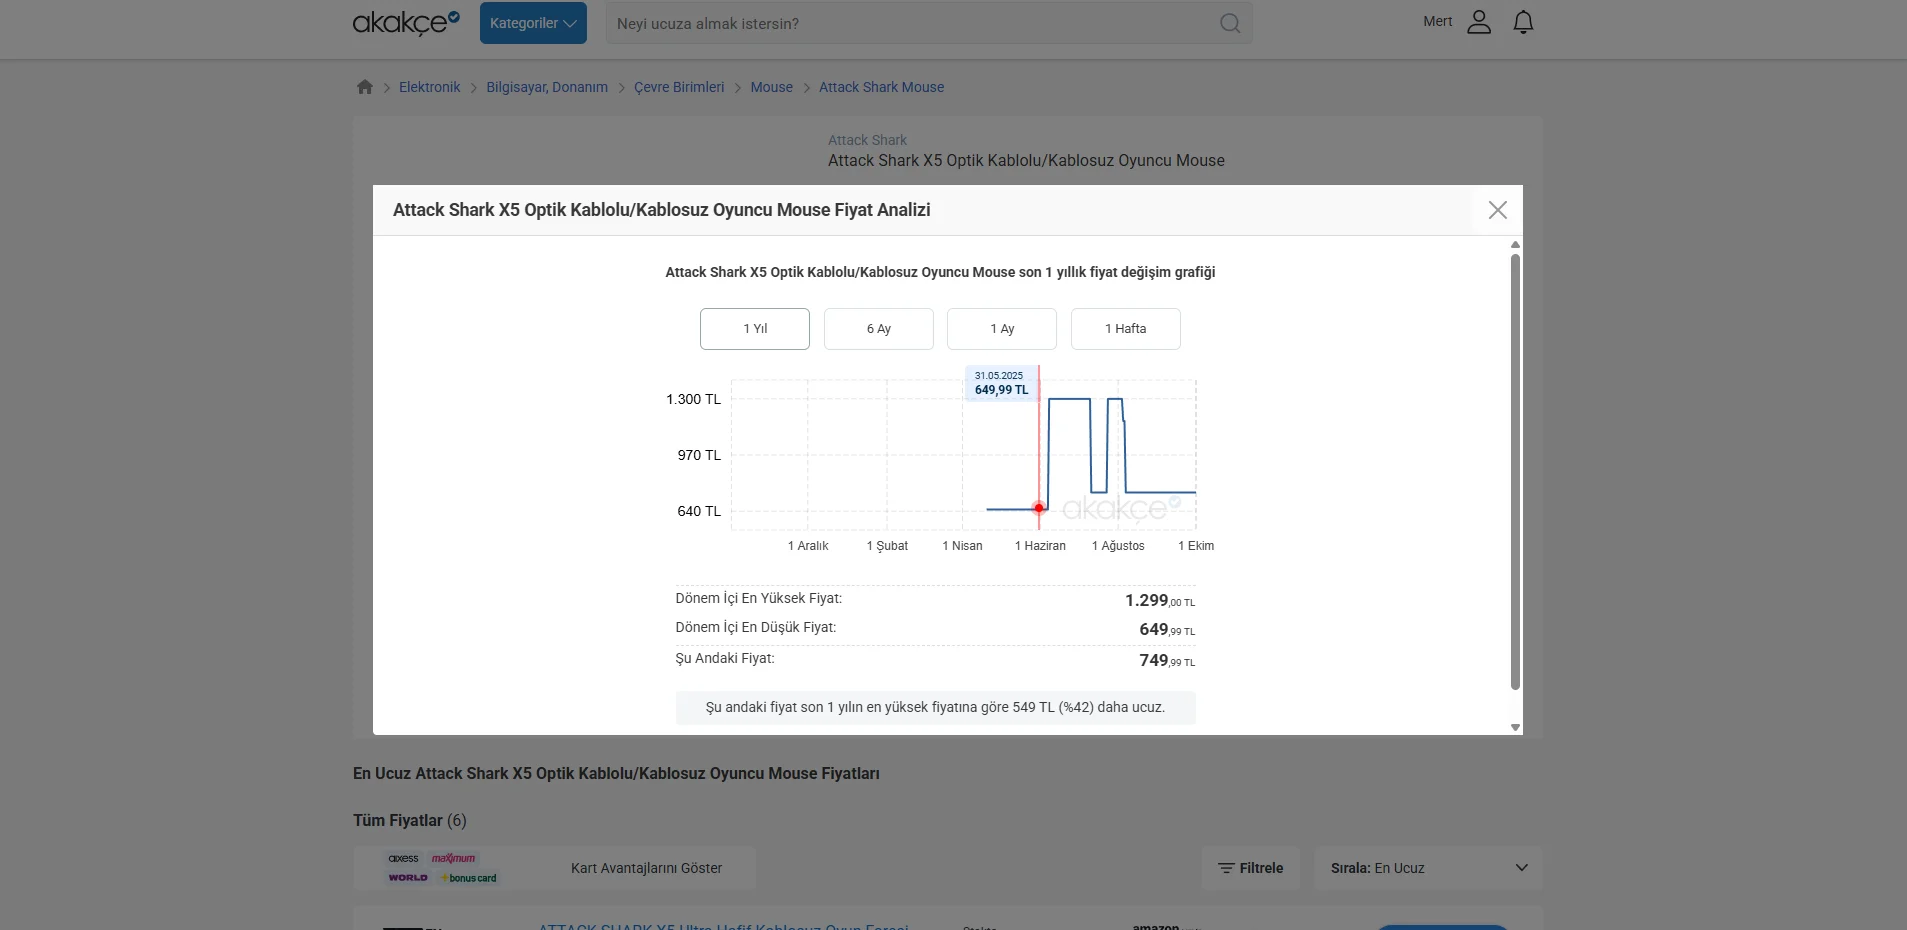Click the akakçe logo
1907x930 pixels.
point(405,22)
